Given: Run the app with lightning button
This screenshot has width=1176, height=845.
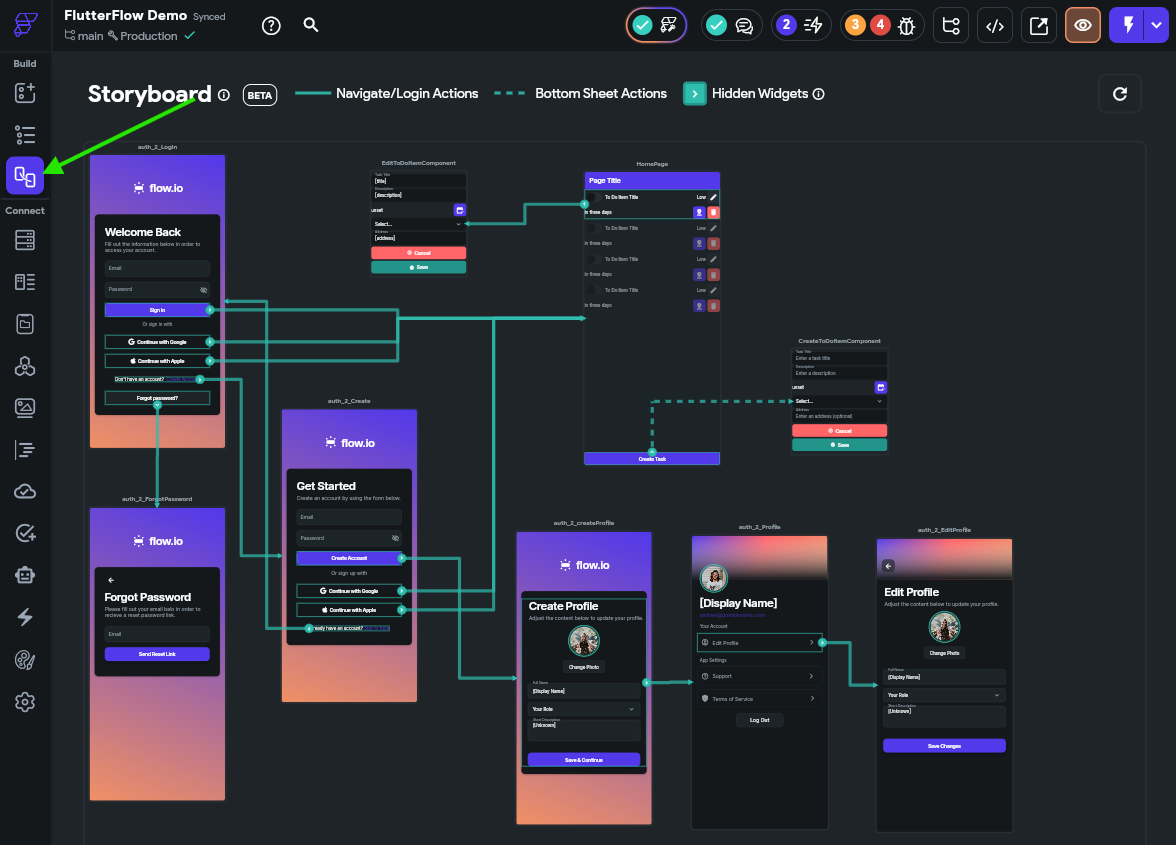Looking at the screenshot, I should [1127, 25].
